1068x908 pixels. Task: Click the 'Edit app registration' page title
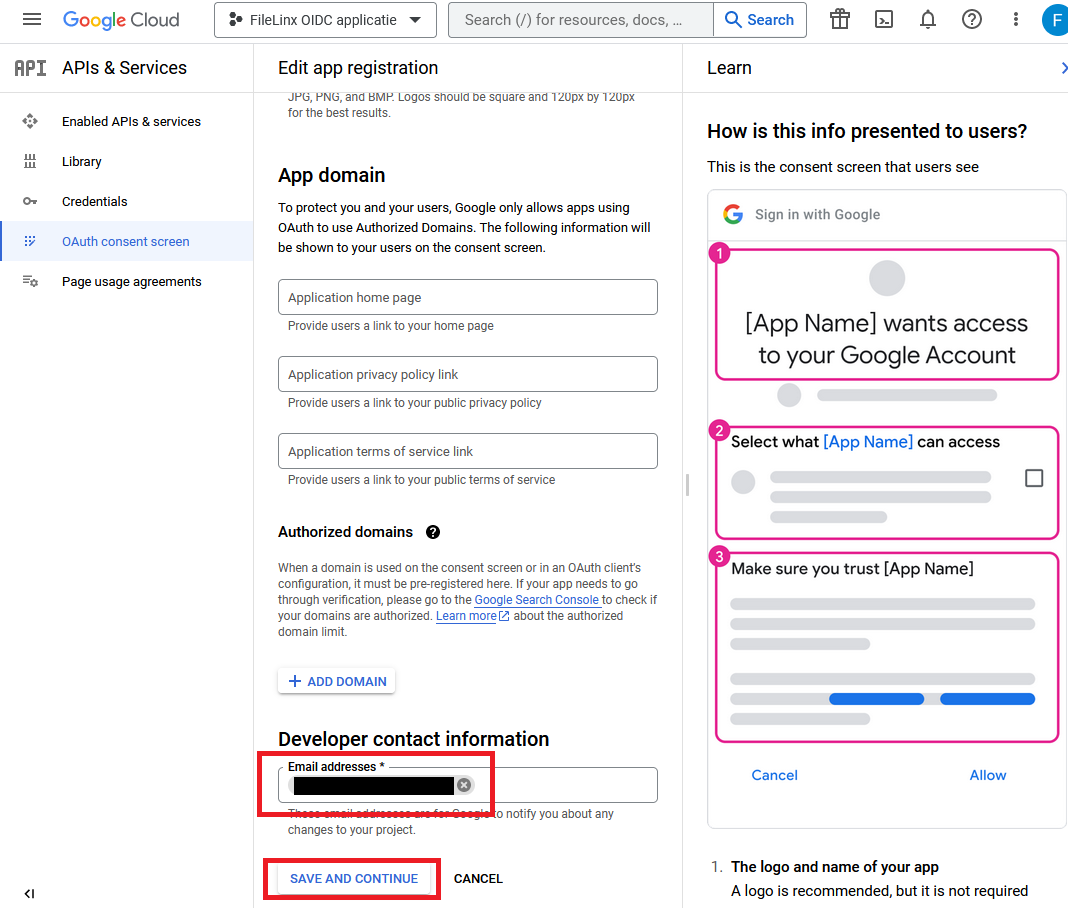[358, 68]
